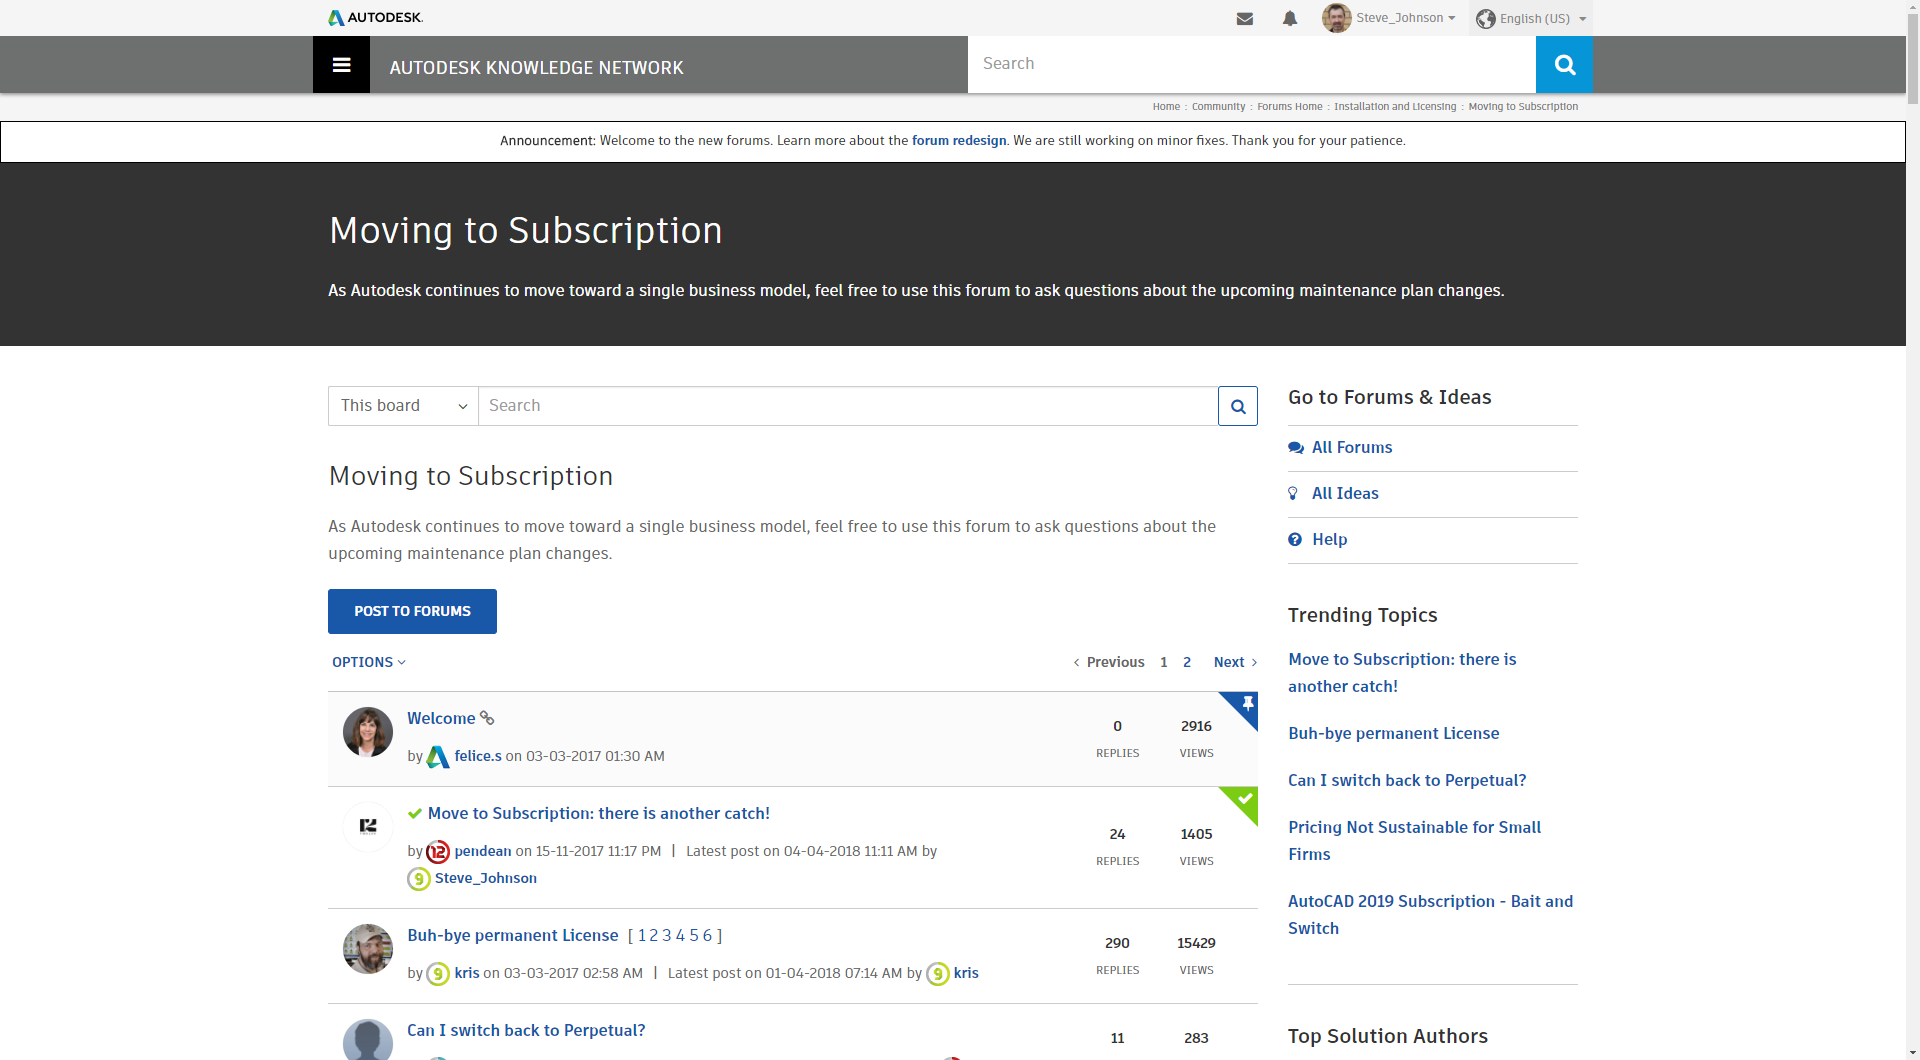The image size is (1920, 1060).
Task: Open pendean user profile
Action: tap(483, 851)
